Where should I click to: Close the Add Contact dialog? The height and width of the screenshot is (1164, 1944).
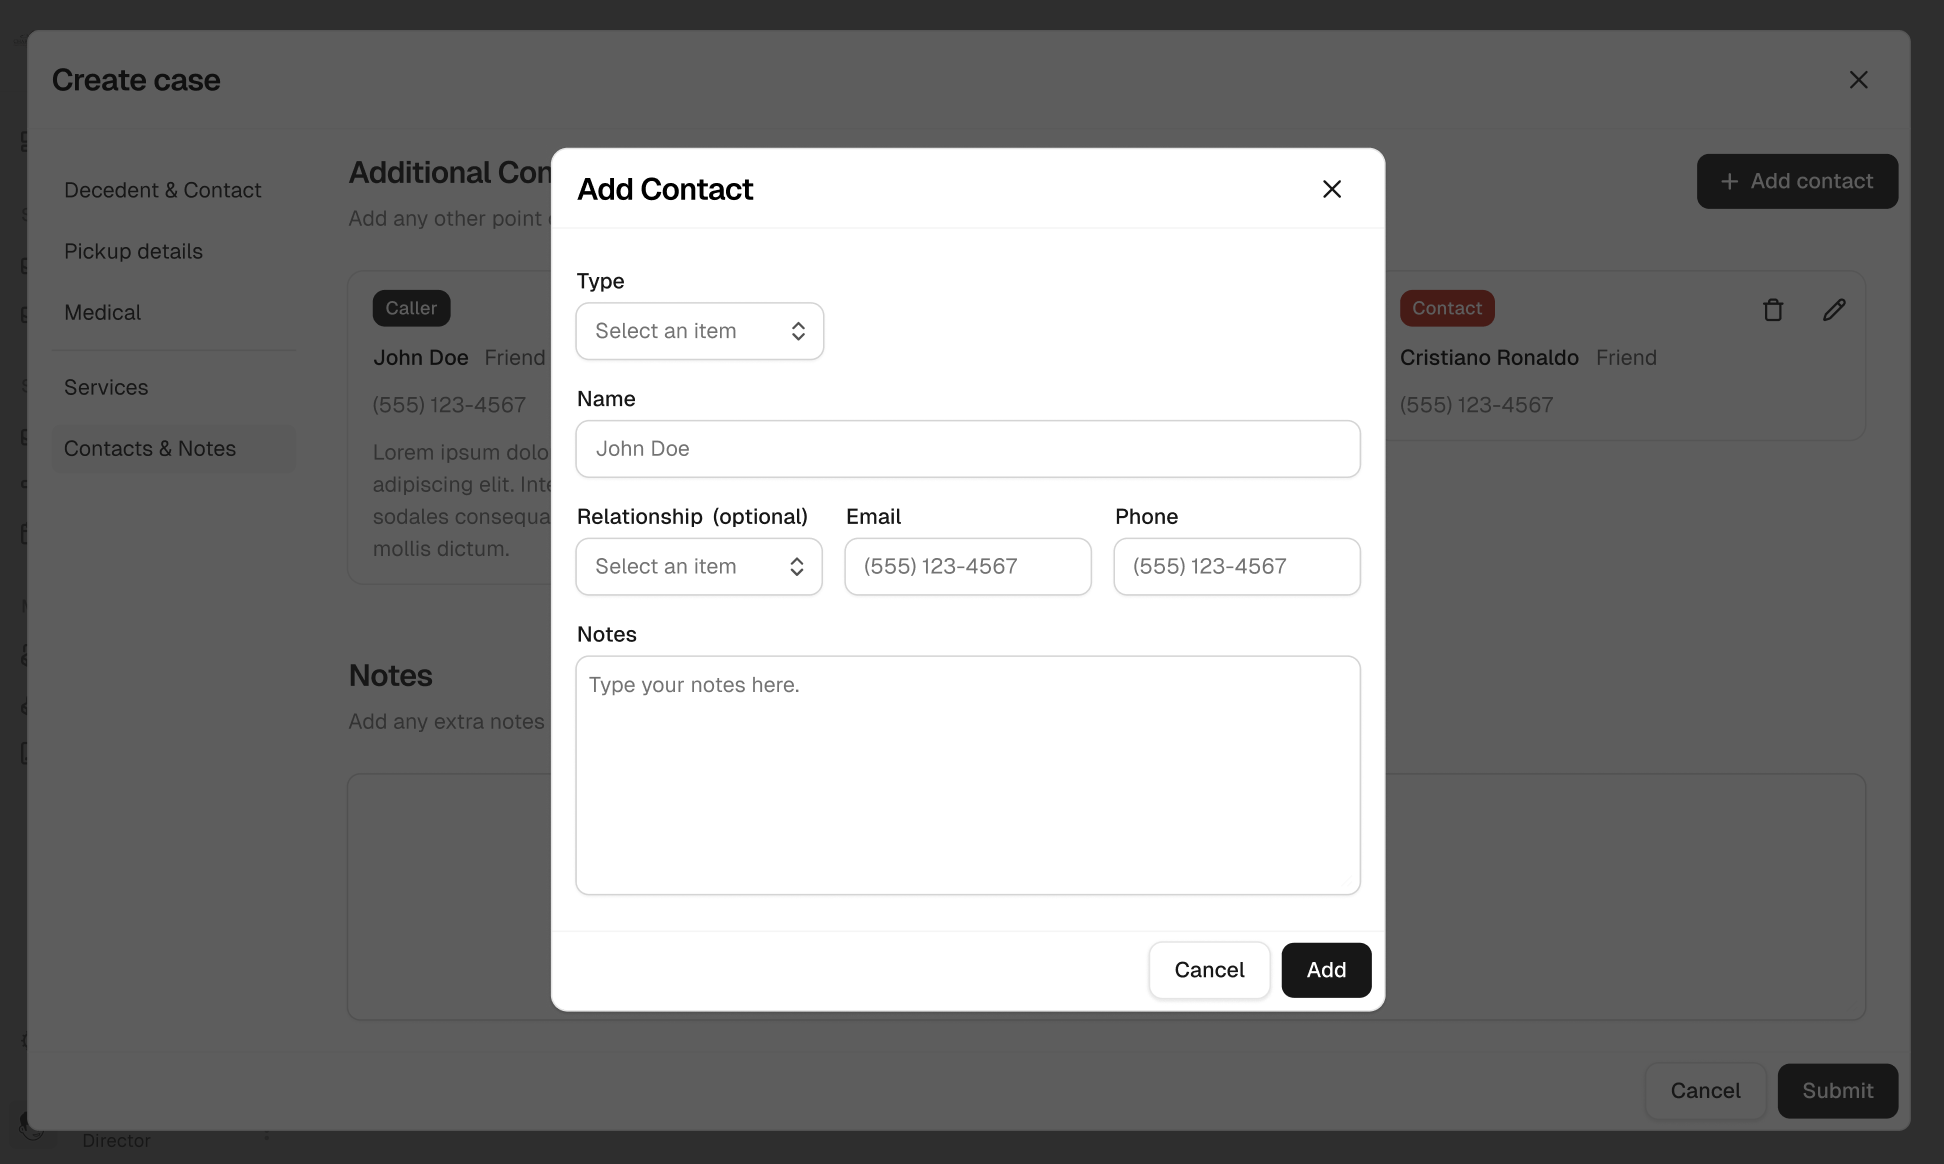pyautogui.click(x=1331, y=189)
